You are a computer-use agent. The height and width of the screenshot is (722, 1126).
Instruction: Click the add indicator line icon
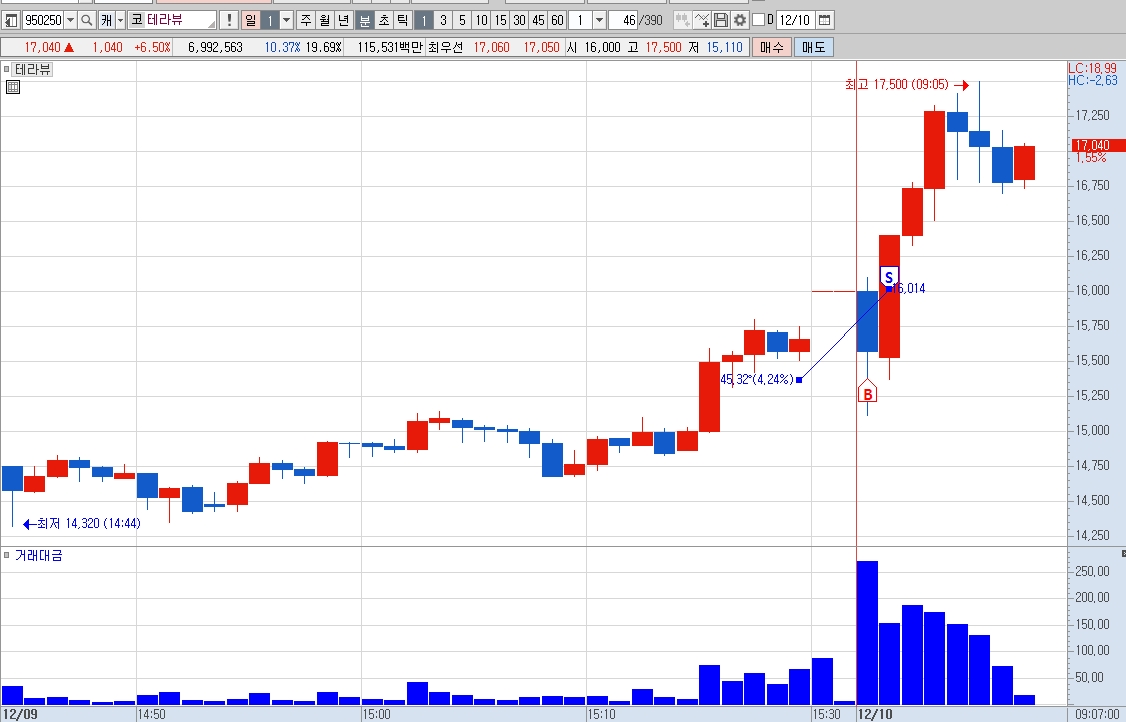coord(702,20)
